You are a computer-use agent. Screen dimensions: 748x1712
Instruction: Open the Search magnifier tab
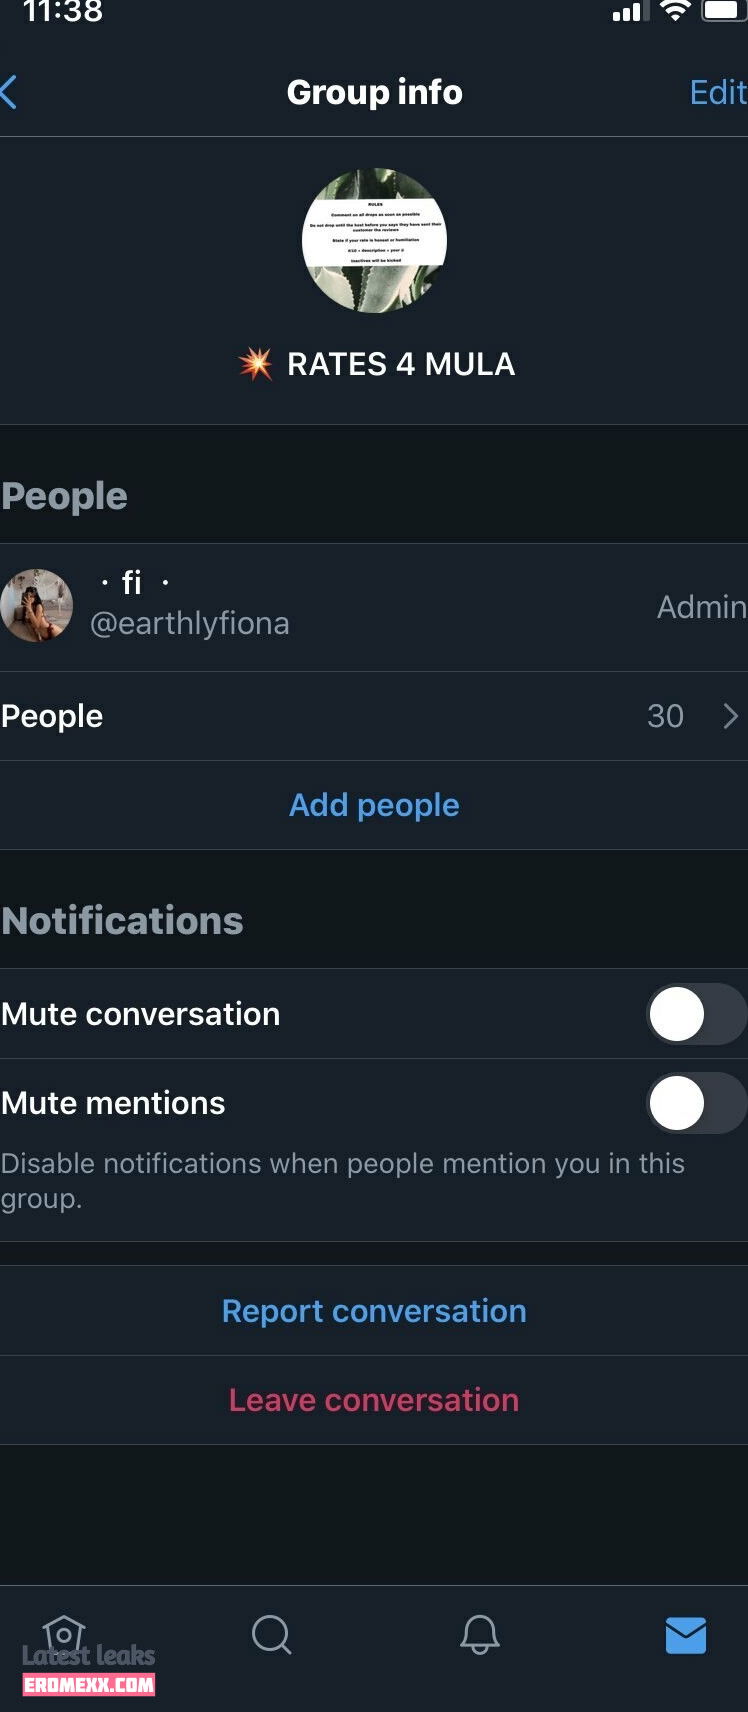pyautogui.click(x=271, y=1636)
